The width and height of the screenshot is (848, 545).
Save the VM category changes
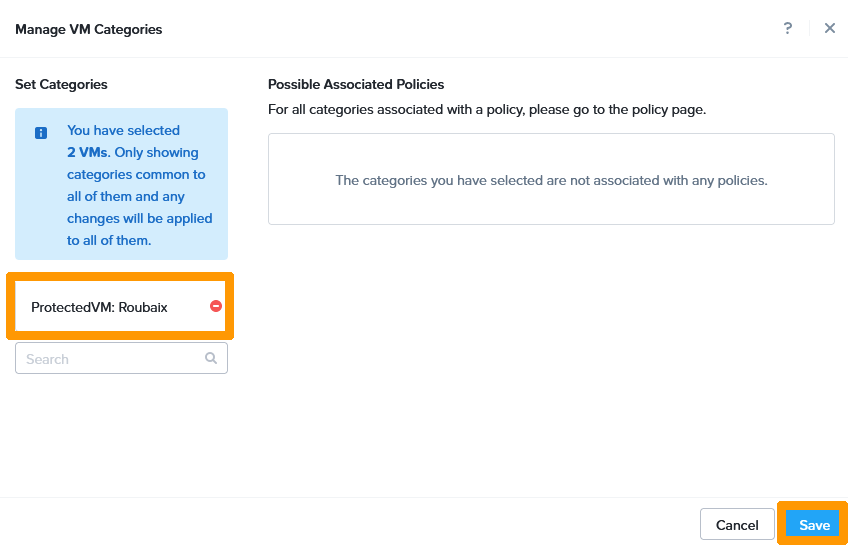814,525
